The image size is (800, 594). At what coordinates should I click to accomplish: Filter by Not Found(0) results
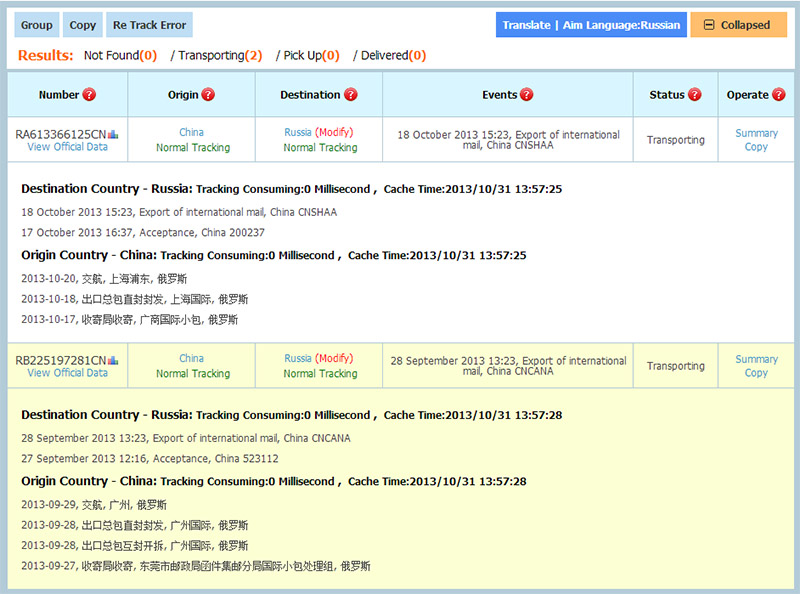pyautogui.click(x=120, y=55)
